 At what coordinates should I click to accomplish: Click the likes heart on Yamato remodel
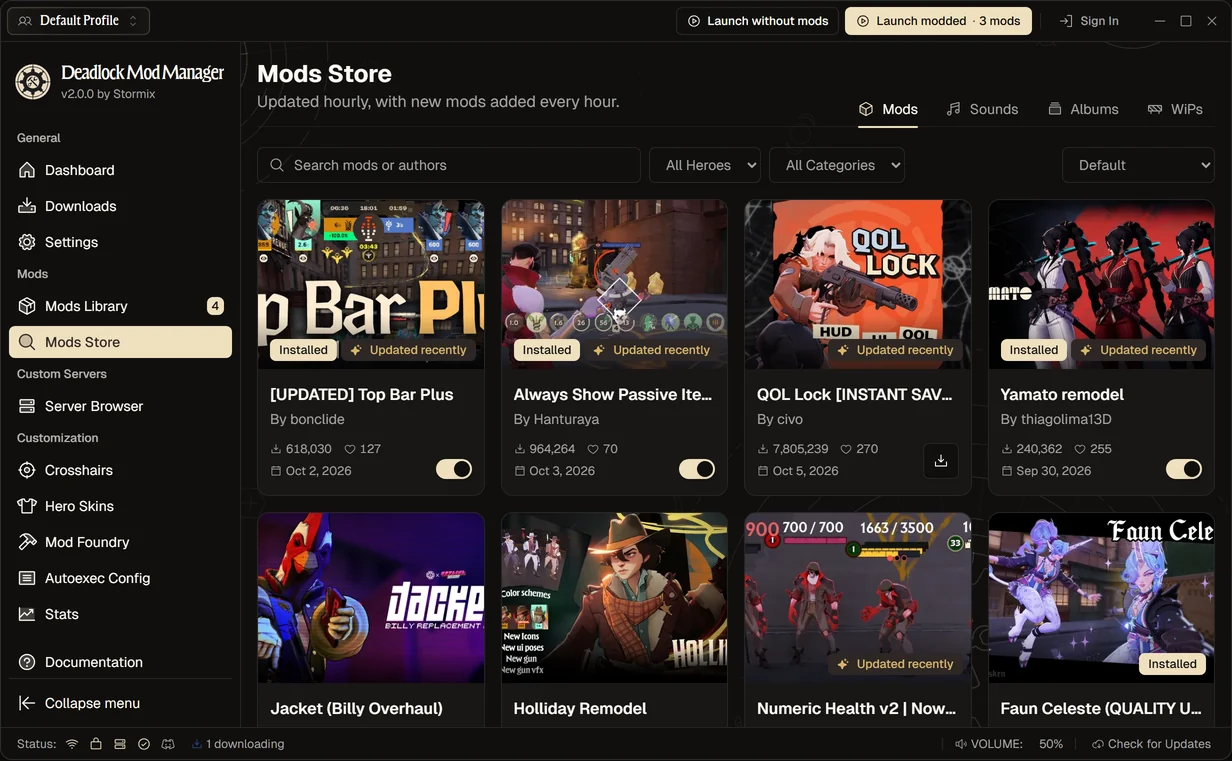[1080, 449]
